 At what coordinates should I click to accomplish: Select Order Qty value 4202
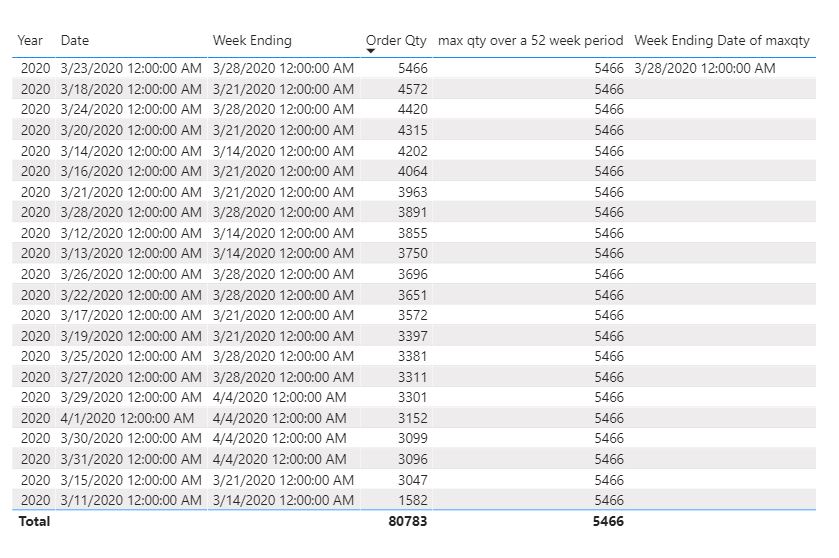413,151
